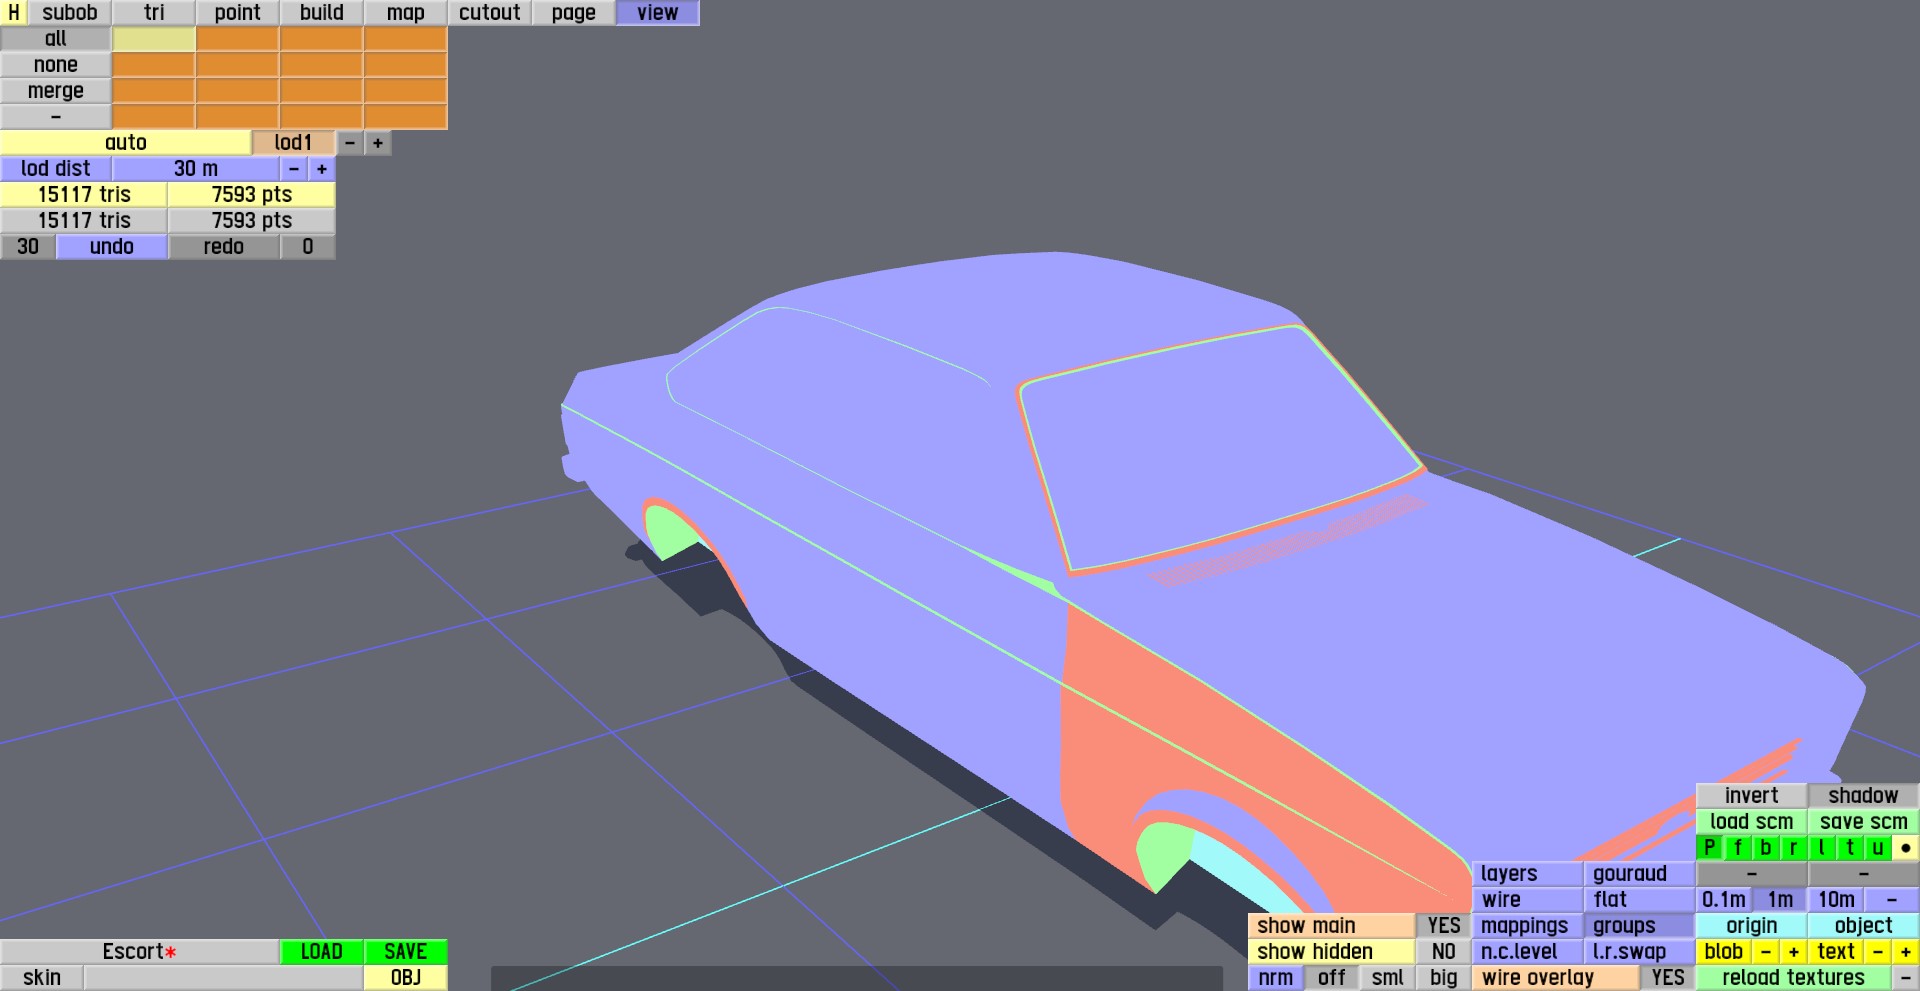1920x991 pixels.
Task: Click the Escort* model name field
Action: (x=140, y=952)
